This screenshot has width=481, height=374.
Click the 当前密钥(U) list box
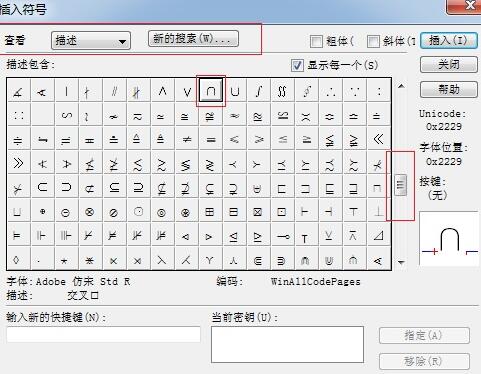click(287, 344)
